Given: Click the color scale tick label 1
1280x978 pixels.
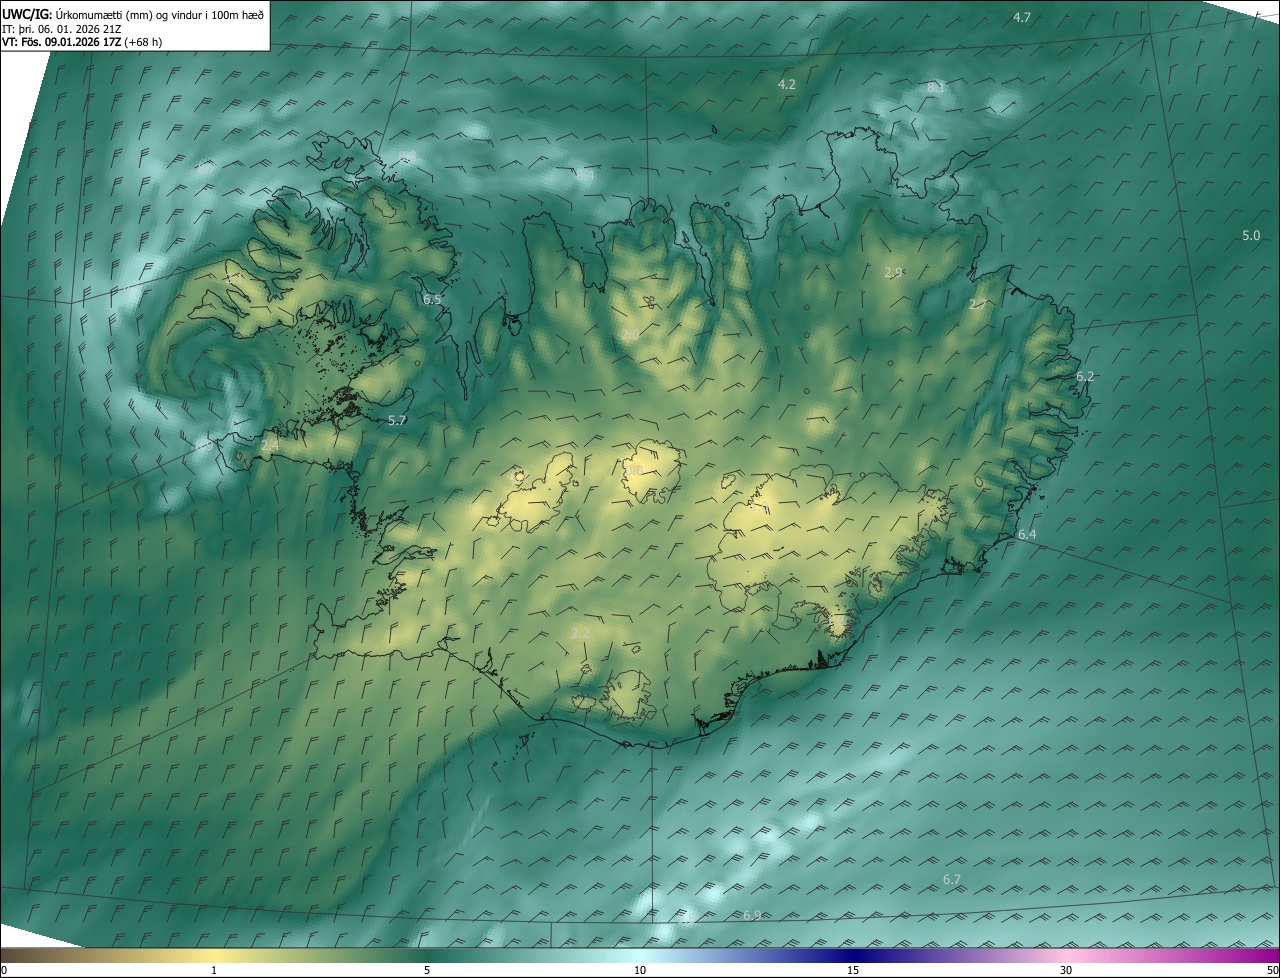Looking at the screenshot, I should point(214,970).
